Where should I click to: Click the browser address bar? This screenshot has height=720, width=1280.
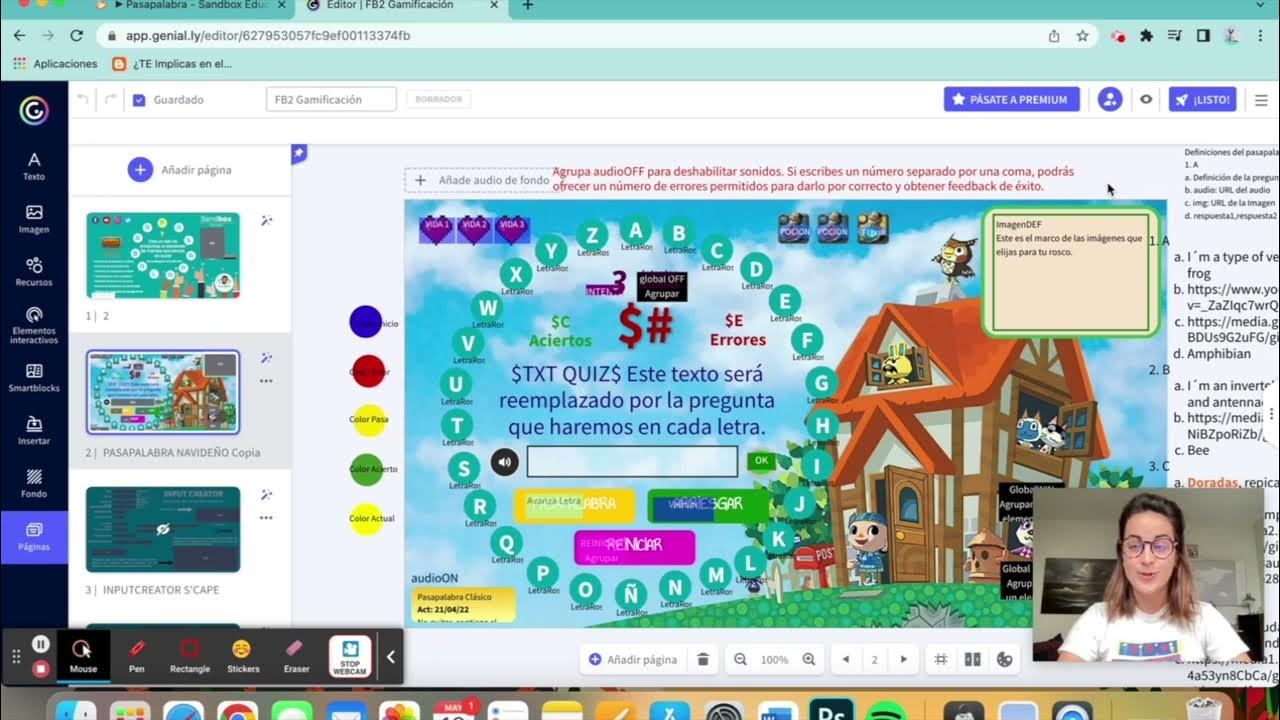click(580, 35)
